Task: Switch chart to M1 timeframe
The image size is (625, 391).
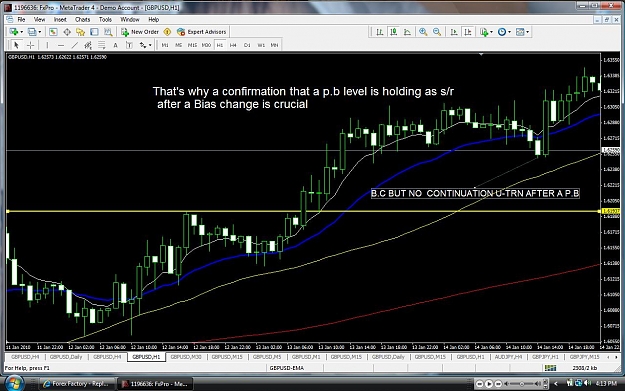Action: coord(165,45)
